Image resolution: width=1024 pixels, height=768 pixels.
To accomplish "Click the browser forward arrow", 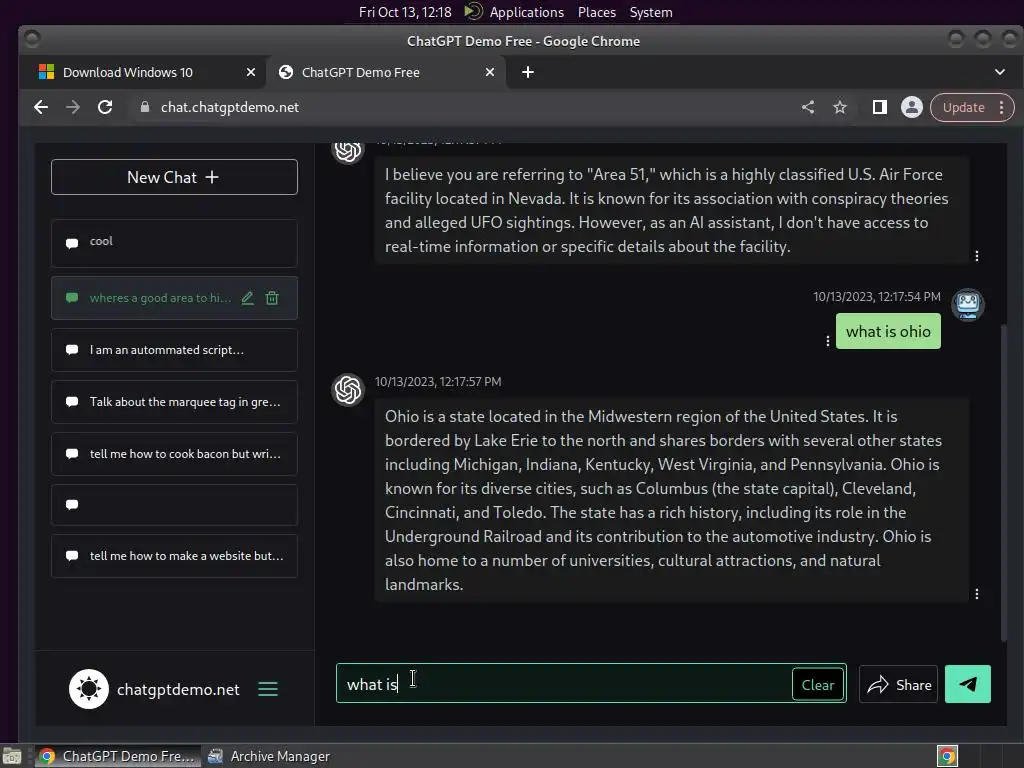I will 72,107.
